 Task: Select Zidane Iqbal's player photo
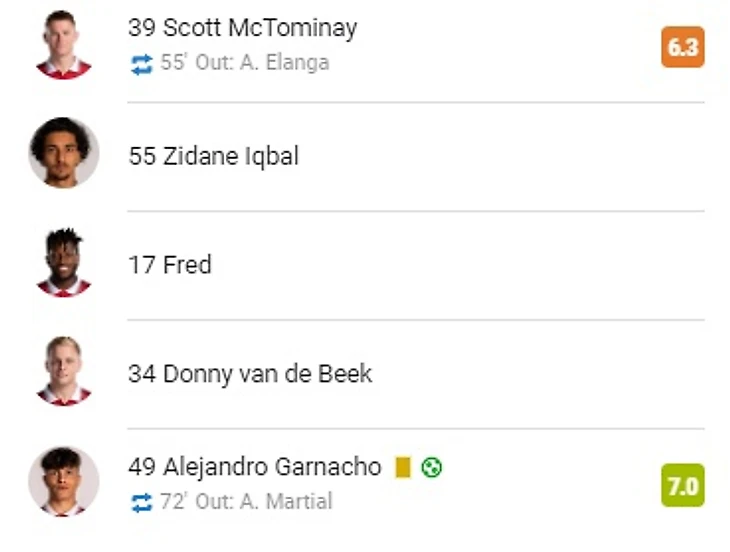click(63, 153)
